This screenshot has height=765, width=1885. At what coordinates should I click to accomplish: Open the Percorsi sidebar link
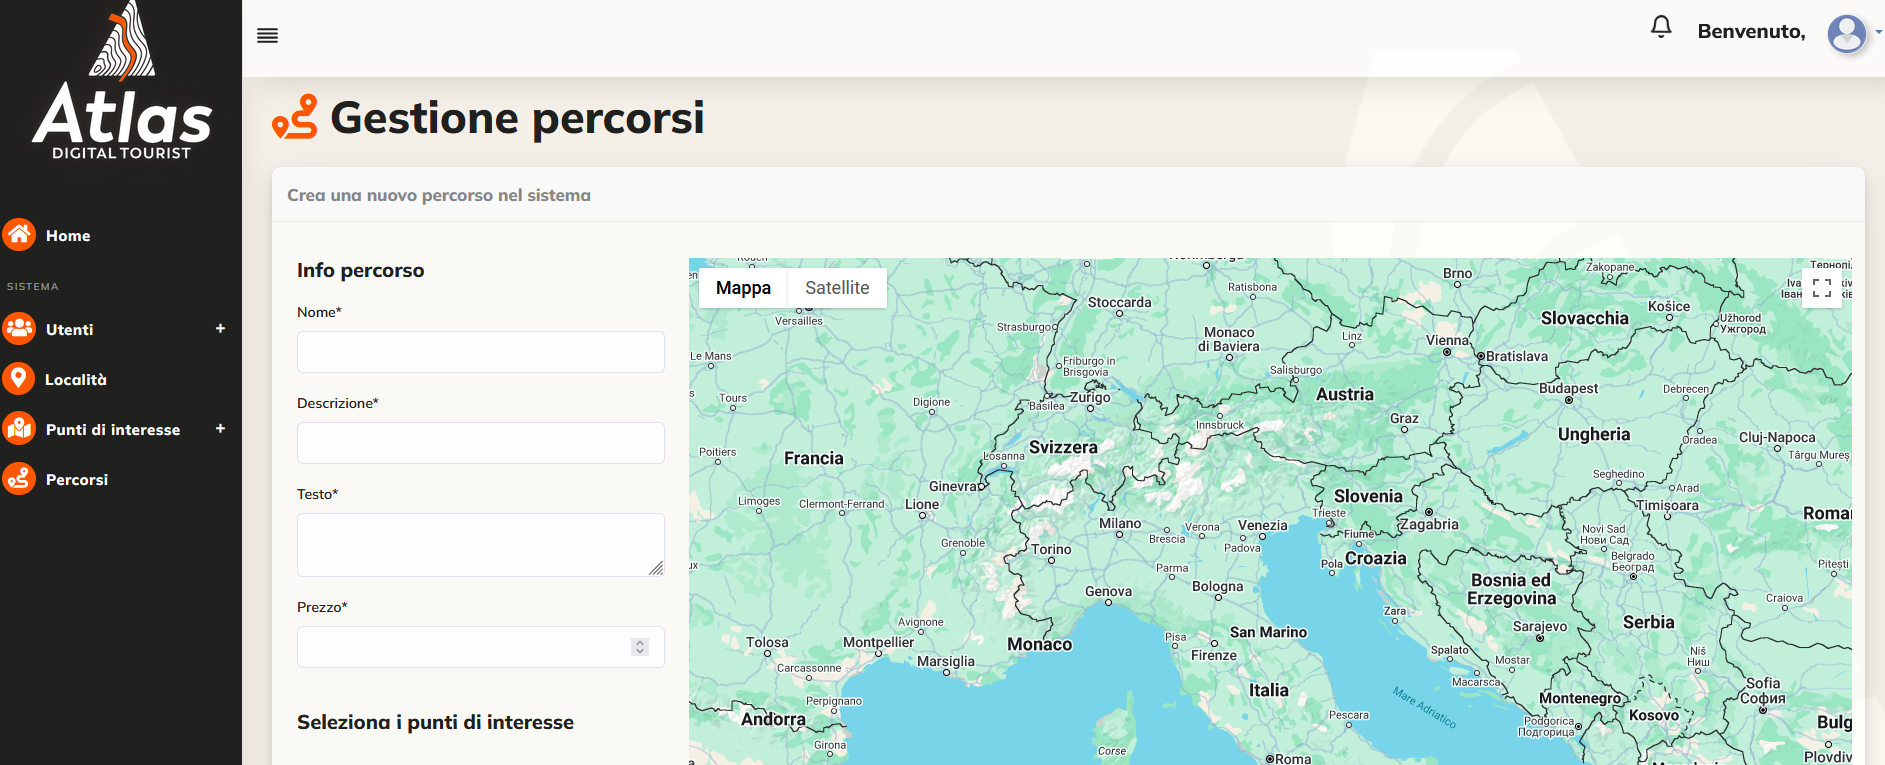(x=77, y=480)
